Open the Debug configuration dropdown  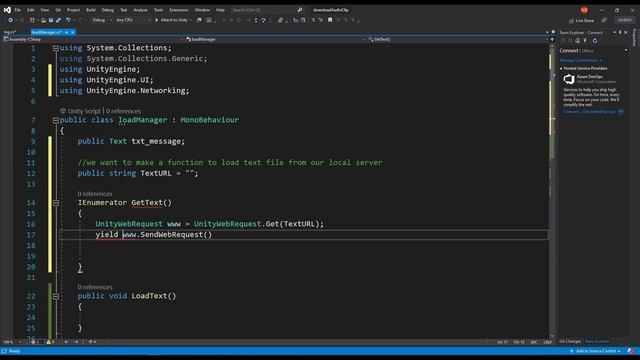(x=101, y=20)
